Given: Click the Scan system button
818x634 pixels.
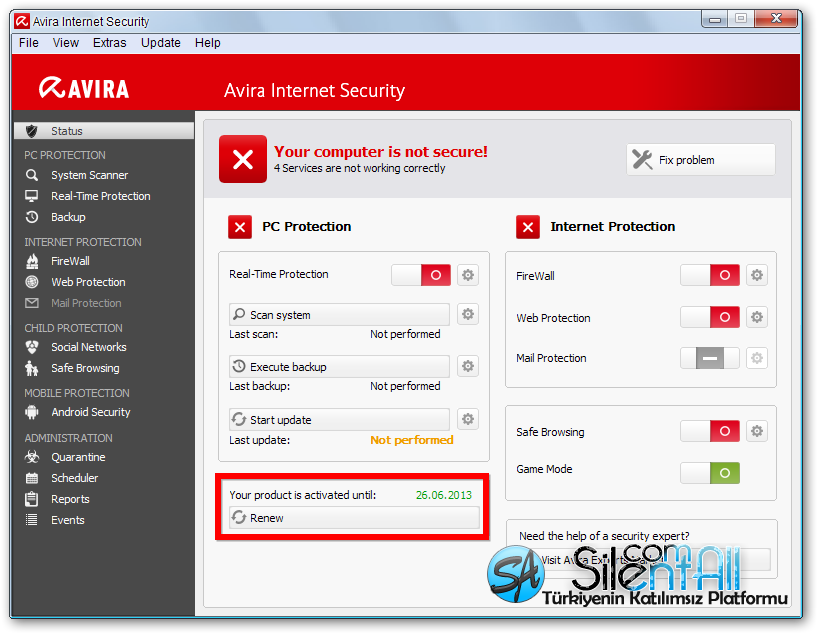Looking at the screenshot, I should [x=339, y=315].
